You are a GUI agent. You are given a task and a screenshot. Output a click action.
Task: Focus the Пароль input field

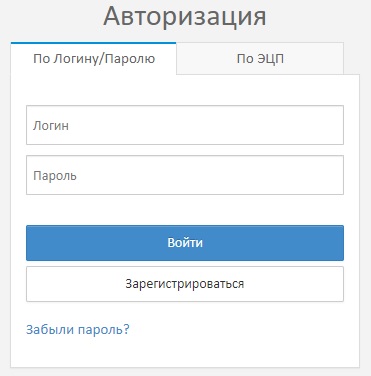coord(185,175)
